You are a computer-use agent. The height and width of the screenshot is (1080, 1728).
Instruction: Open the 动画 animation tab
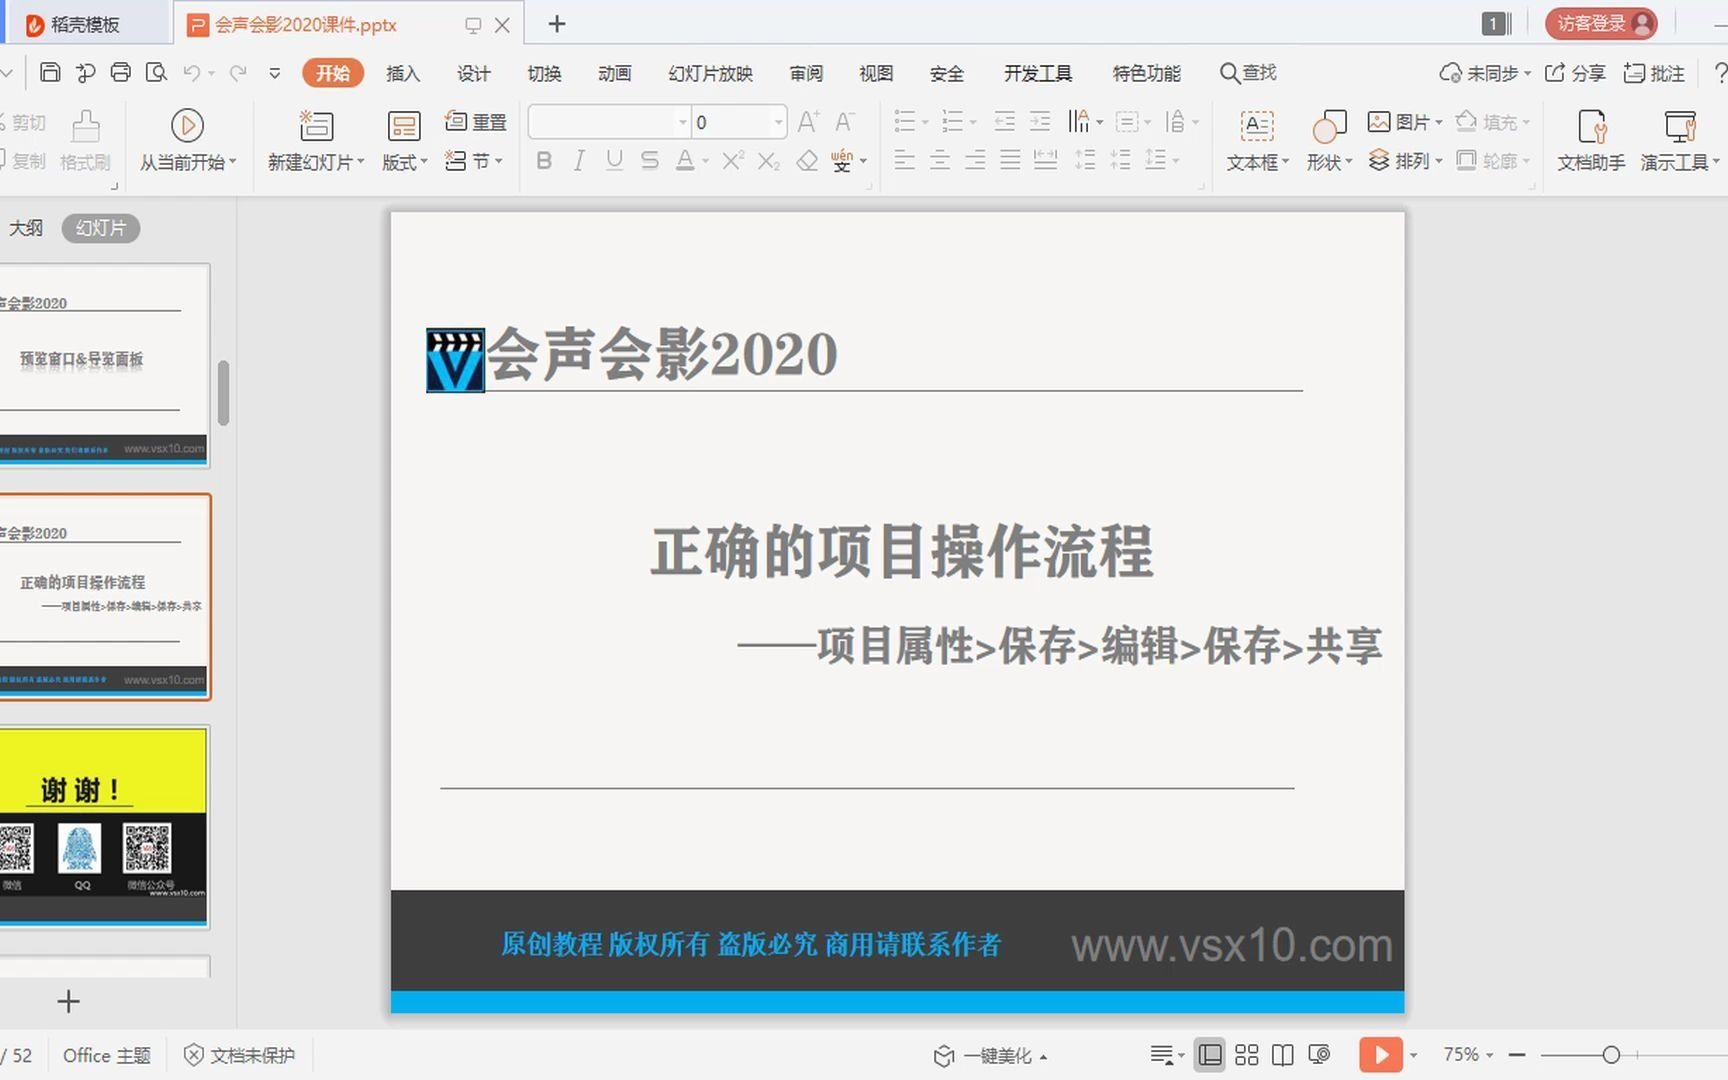click(x=614, y=73)
